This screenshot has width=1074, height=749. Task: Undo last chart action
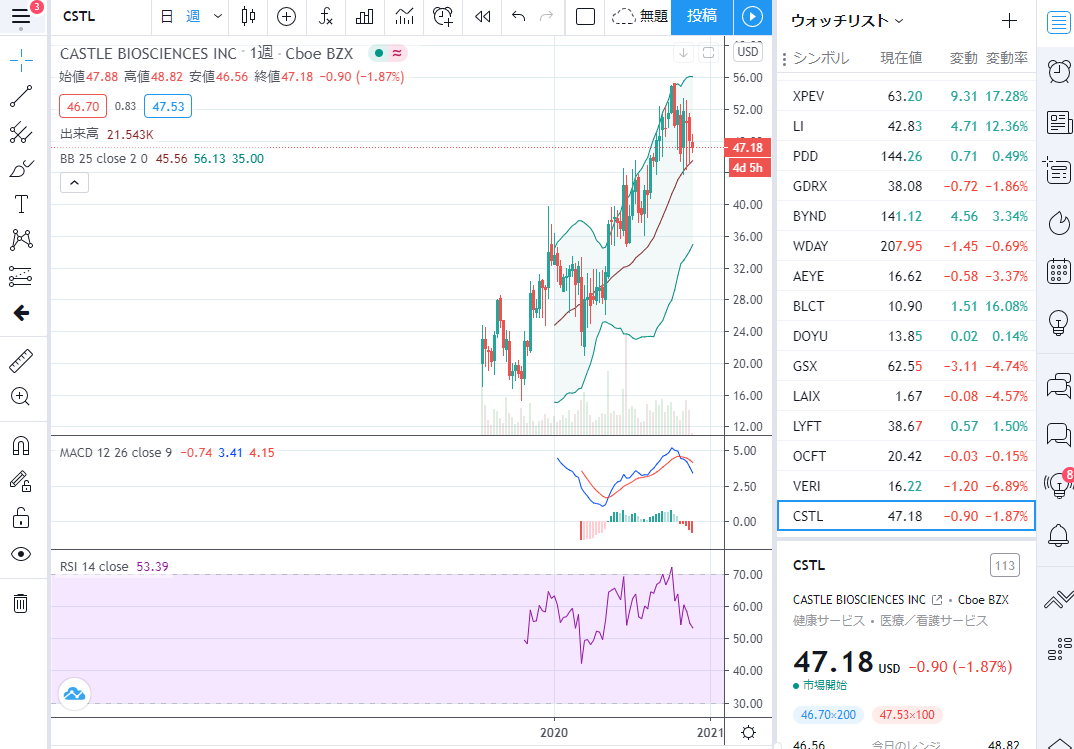pos(519,16)
